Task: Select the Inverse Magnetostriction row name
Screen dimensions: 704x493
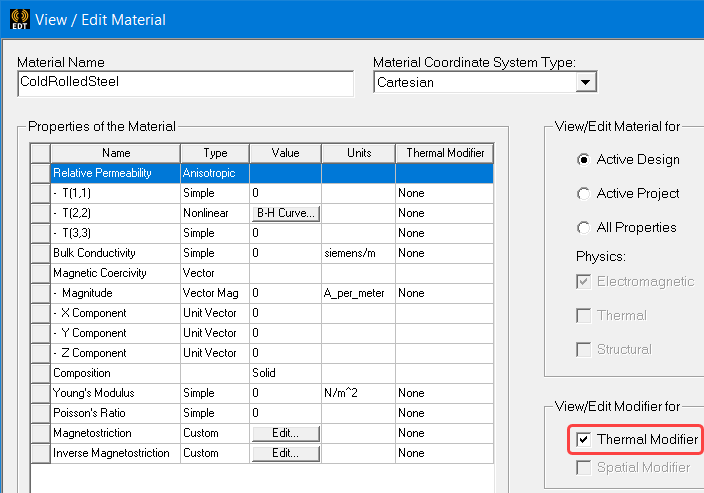Action: [116, 453]
